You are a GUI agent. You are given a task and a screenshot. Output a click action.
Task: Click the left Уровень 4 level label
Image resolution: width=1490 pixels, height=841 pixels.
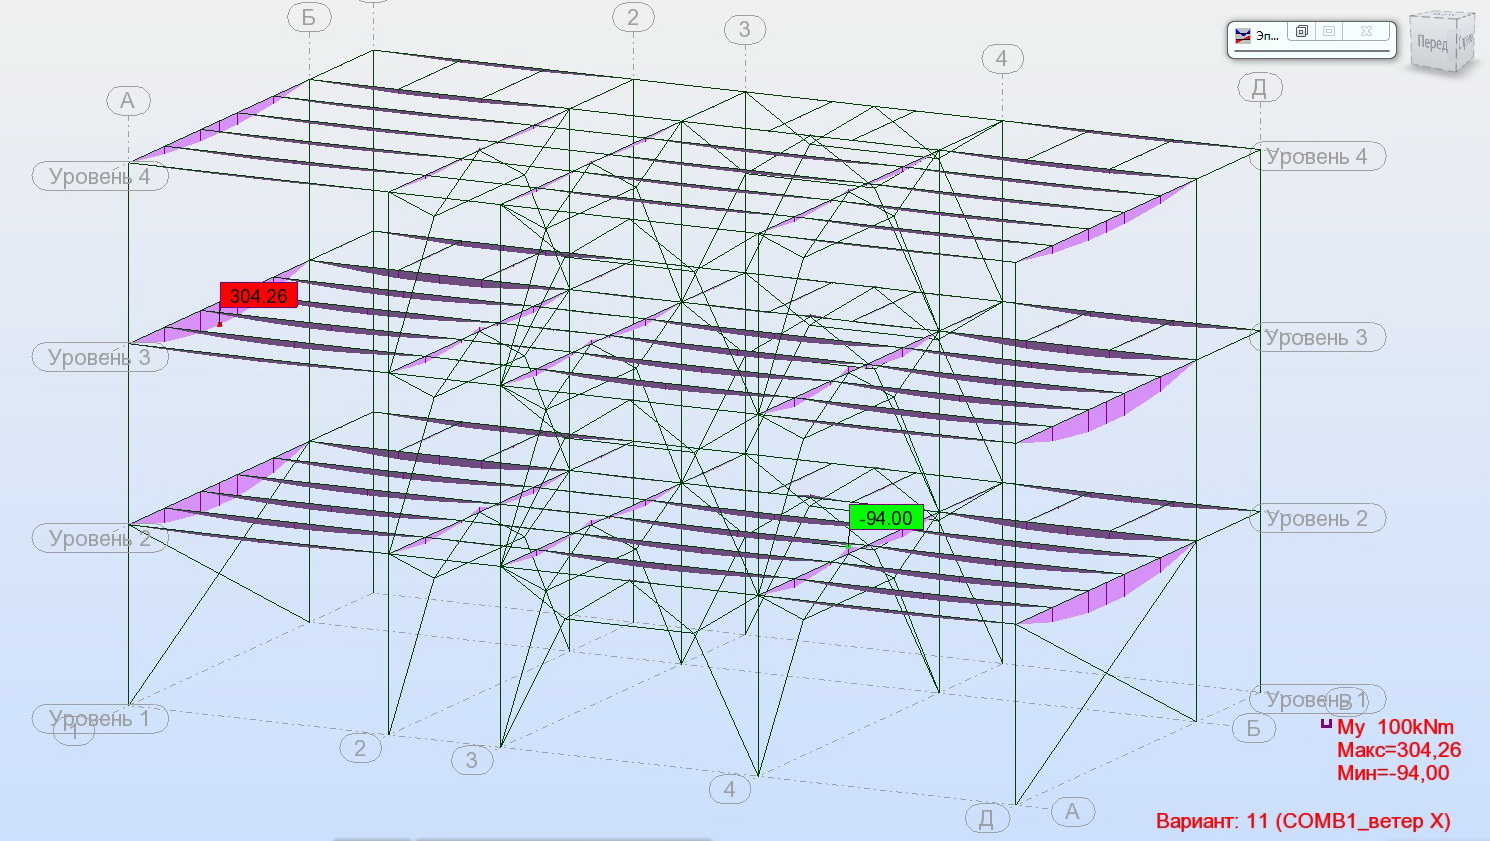coord(100,177)
